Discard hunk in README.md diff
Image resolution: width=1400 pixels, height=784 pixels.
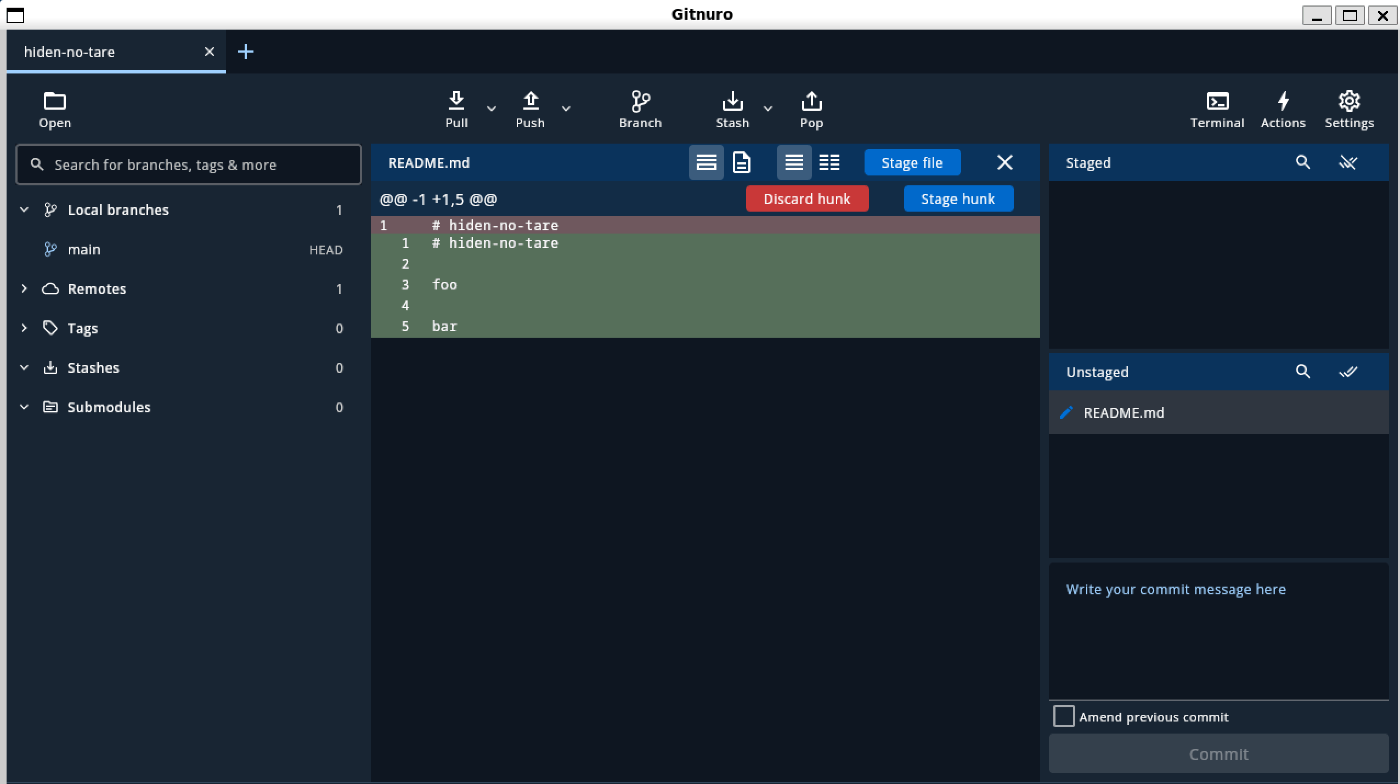807,199
